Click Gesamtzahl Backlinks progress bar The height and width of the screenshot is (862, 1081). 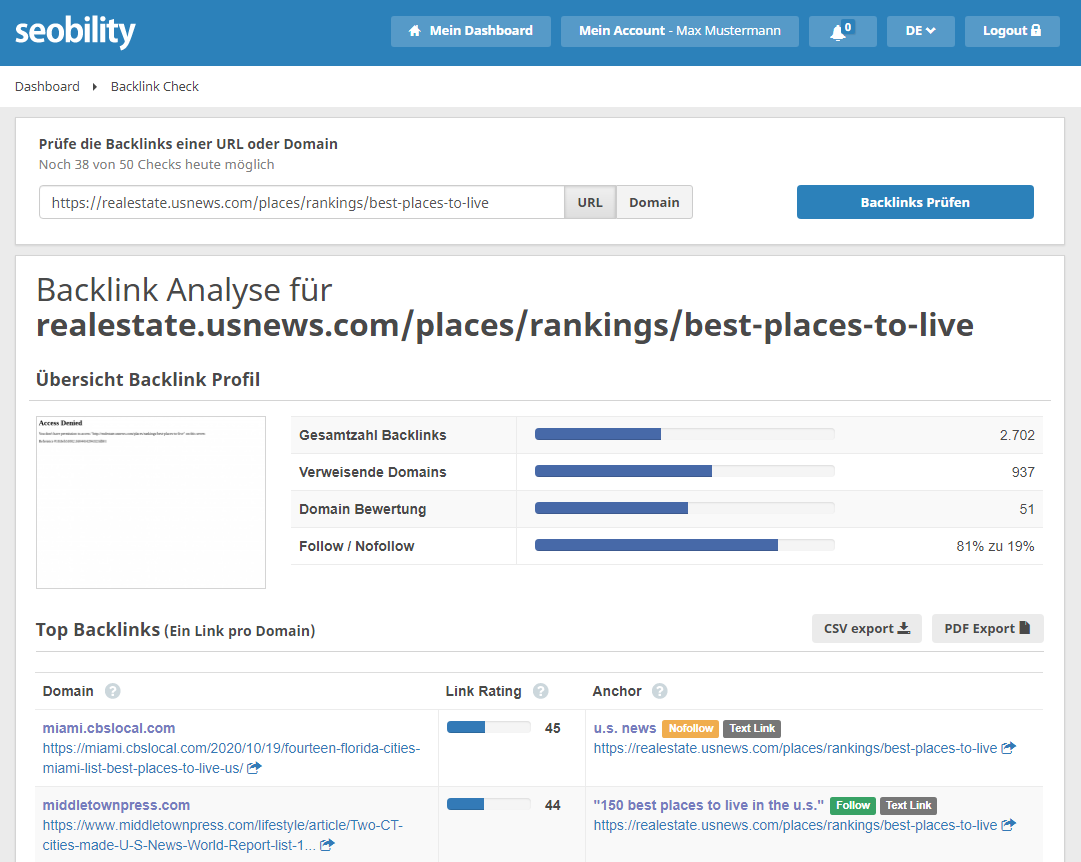pos(685,434)
